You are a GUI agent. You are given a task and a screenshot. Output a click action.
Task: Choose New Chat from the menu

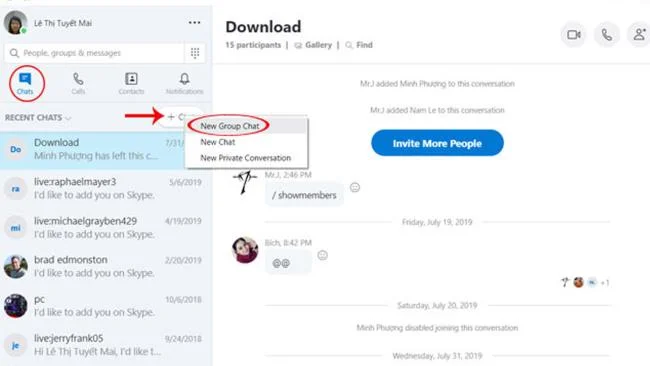[218, 142]
